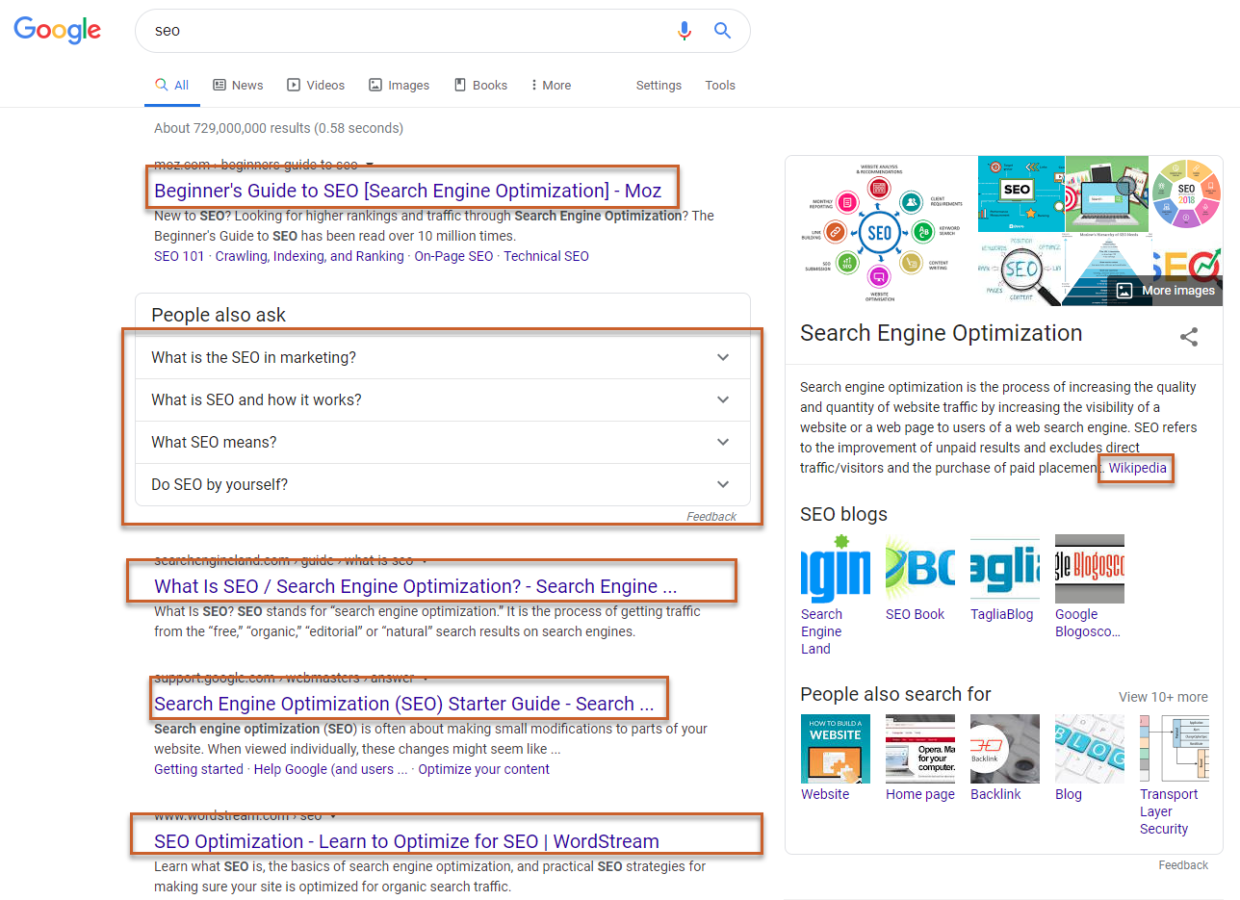Open Backlink related search thumbnail
Viewport: 1240px width, 900px height.
coord(1005,749)
